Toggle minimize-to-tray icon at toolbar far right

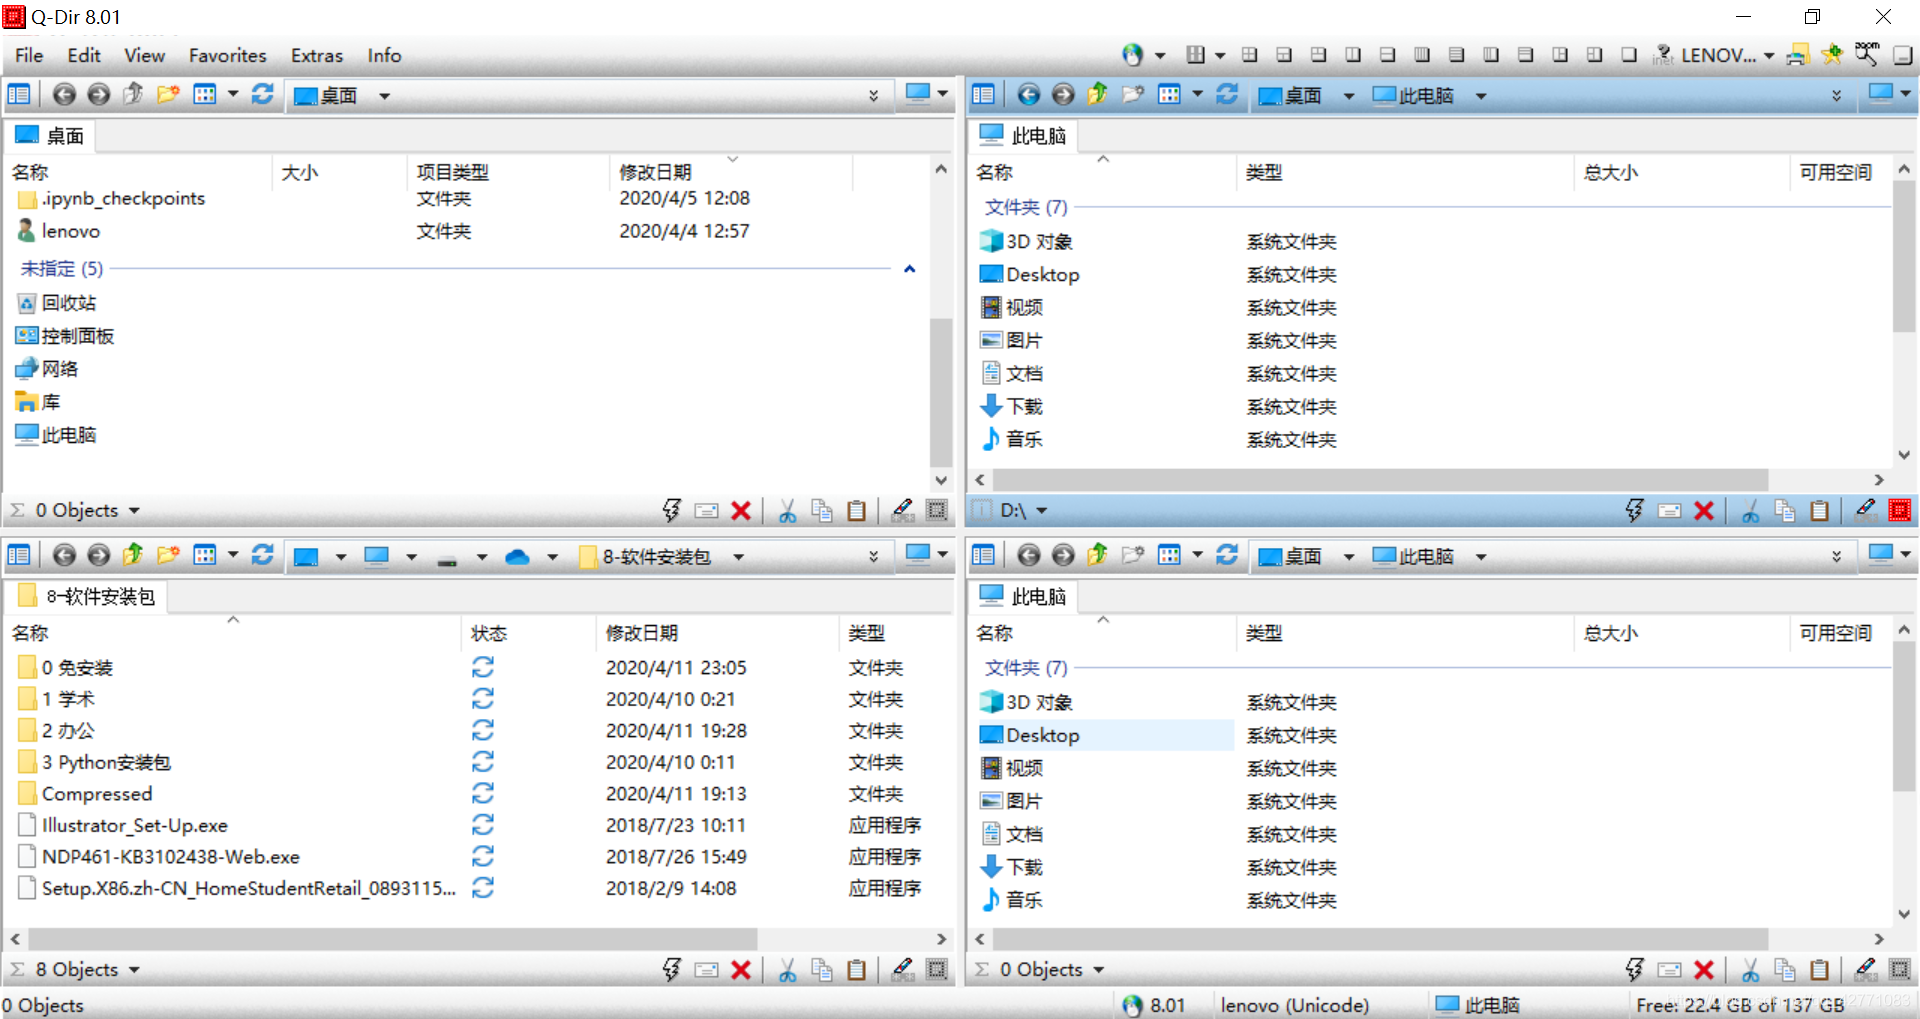click(1902, 56)
